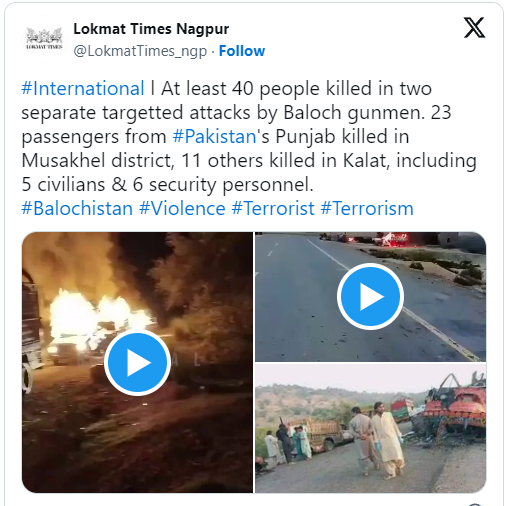The height and width of the screenshot is (506, 515).
Task: Open the #Terrorist hashtag
Action: point(273,209)
